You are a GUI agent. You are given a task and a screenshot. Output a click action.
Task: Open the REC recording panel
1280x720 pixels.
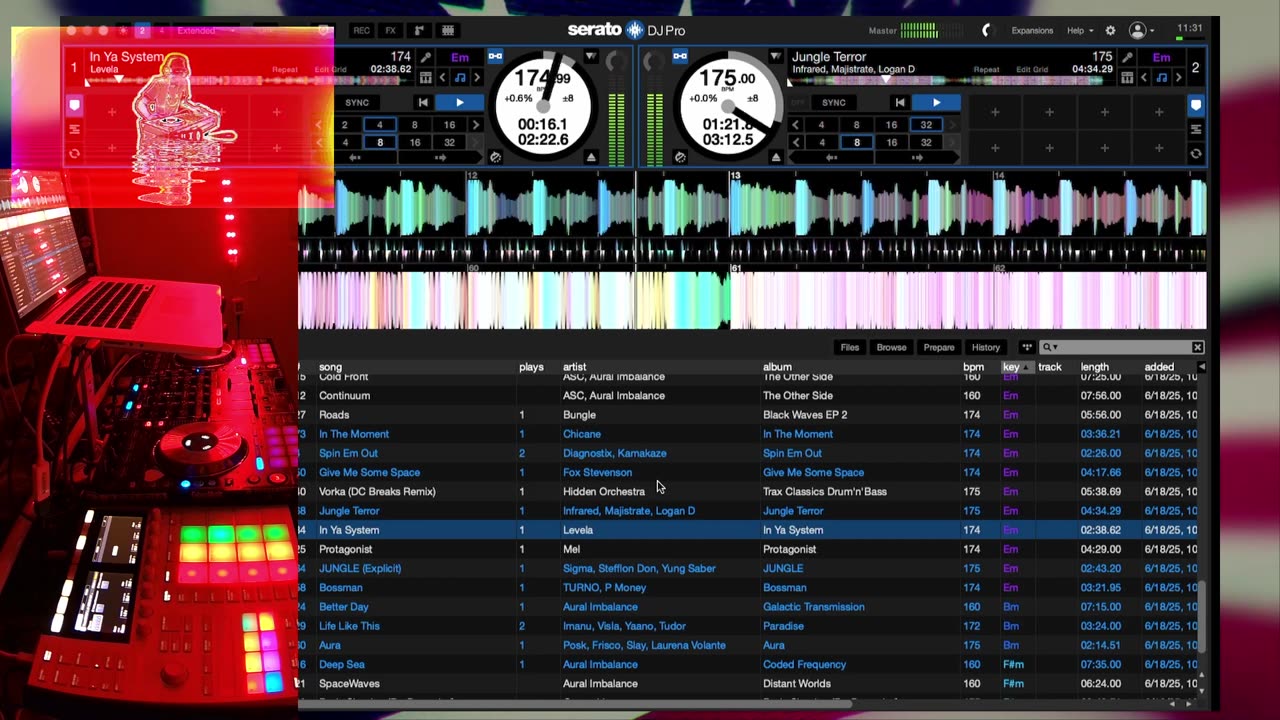tap(361, 30)
